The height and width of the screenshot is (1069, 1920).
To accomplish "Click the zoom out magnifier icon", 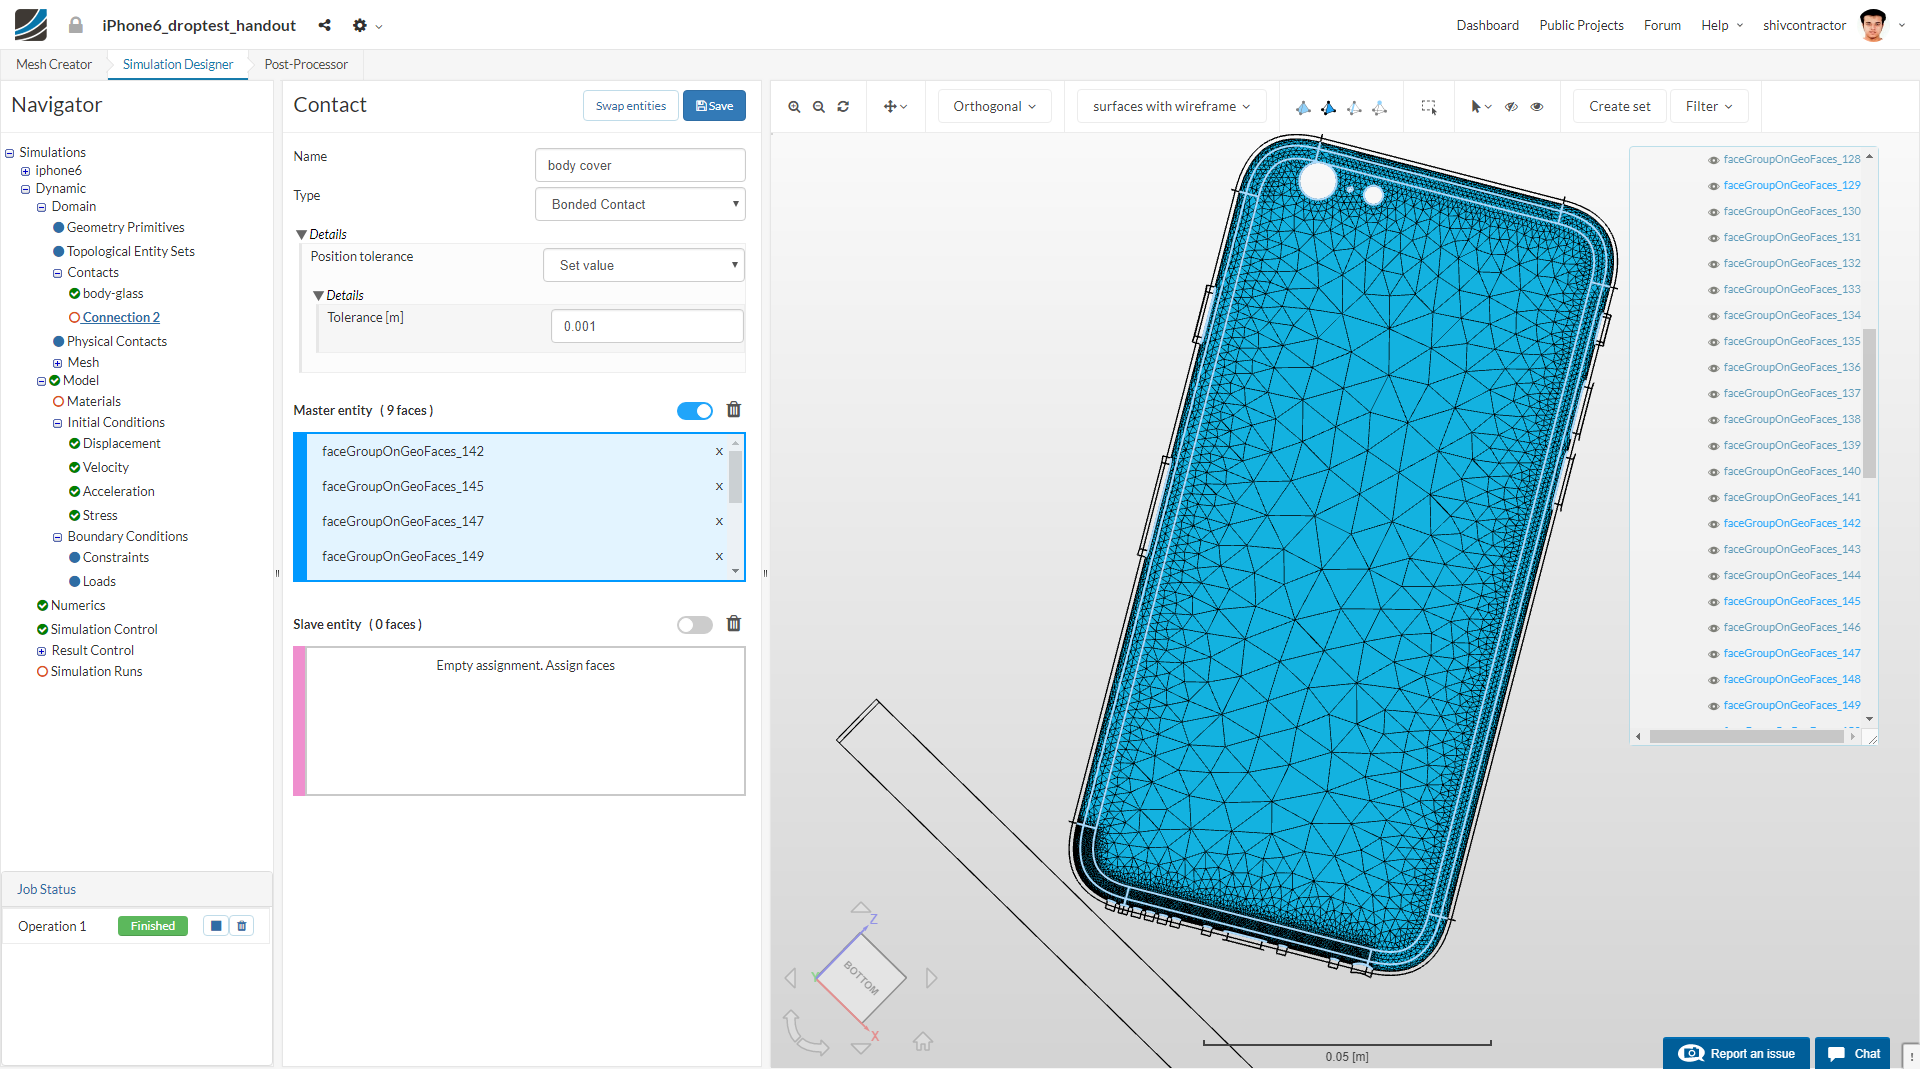I will tap(819, 107).
